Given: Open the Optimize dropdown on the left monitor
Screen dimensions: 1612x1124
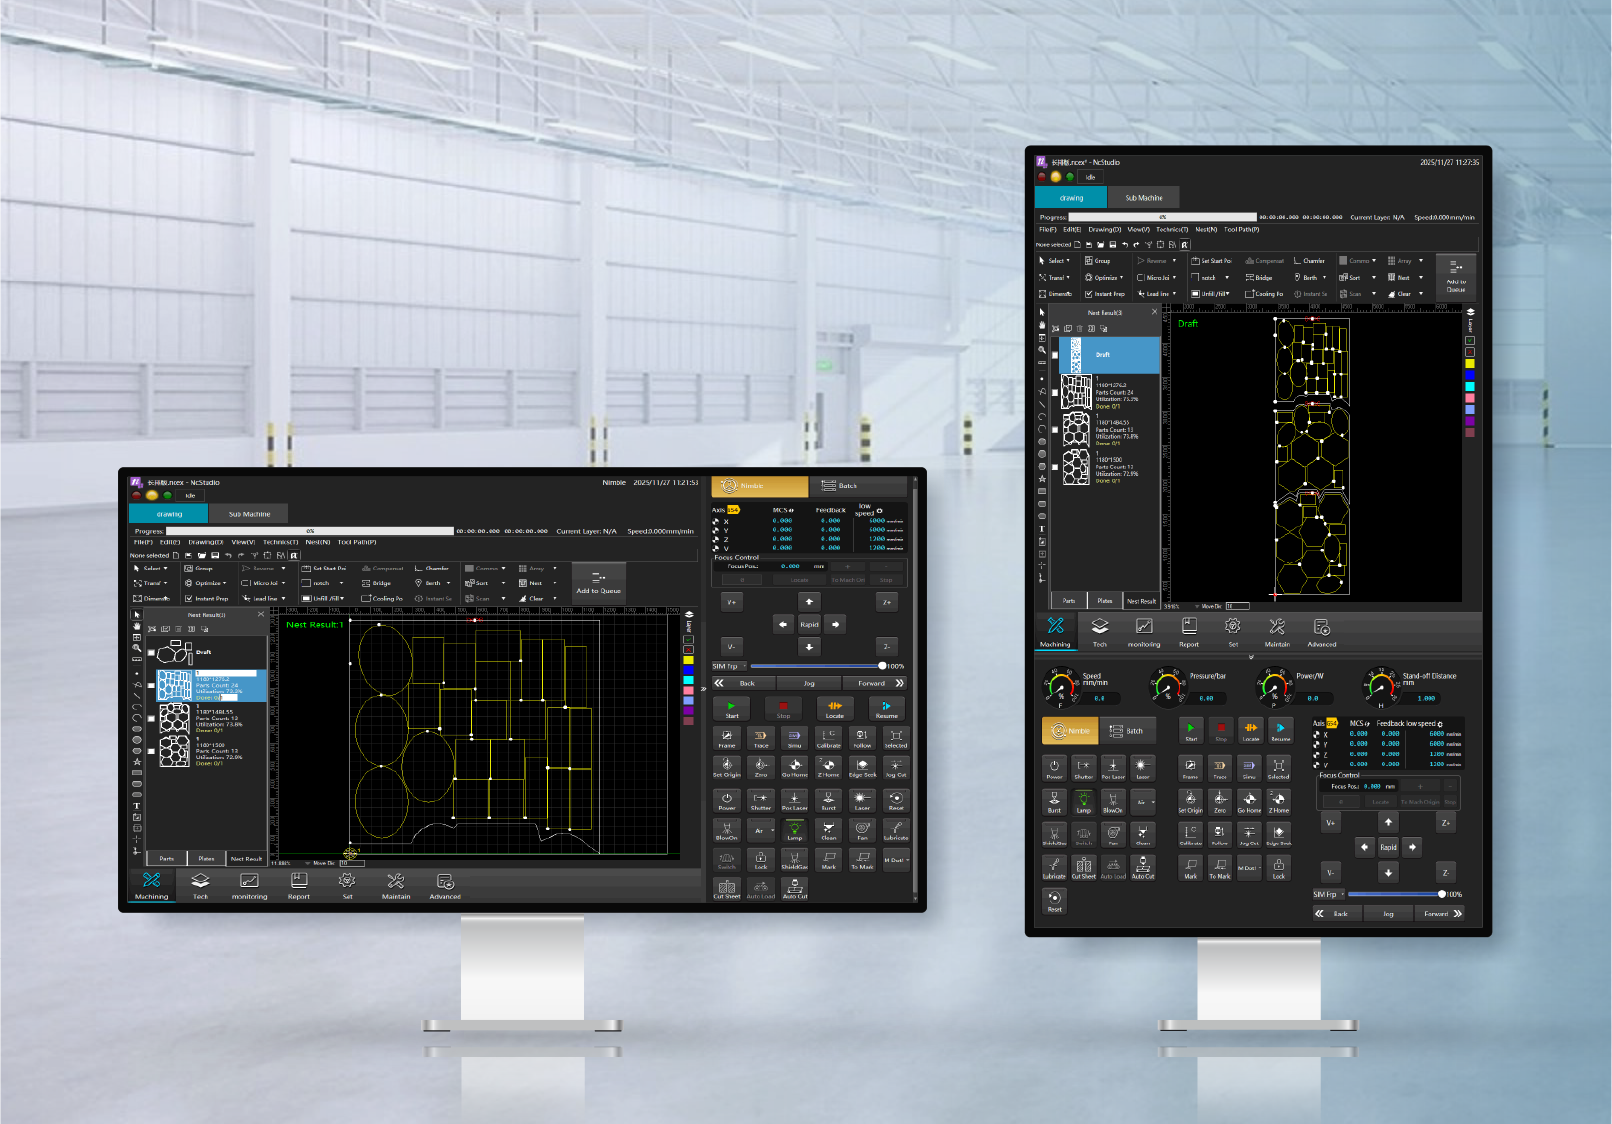Looking at the screenshot, I should [225, 583].
